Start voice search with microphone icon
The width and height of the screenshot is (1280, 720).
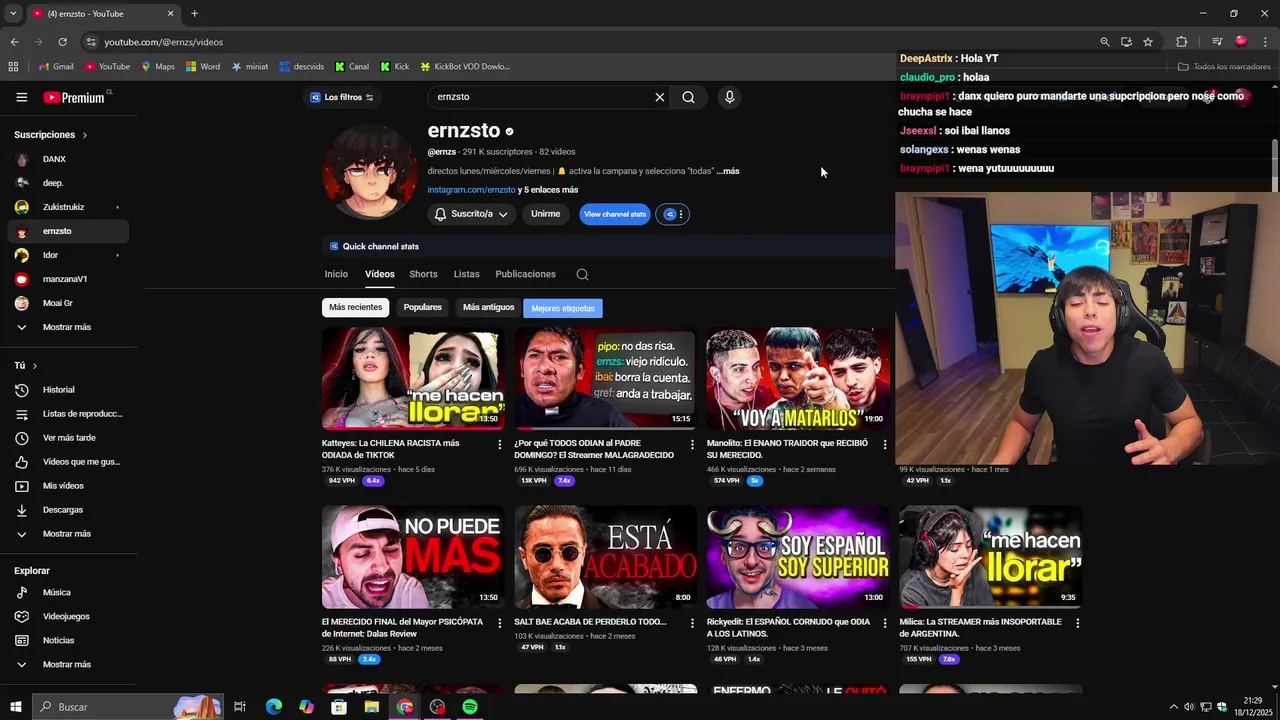(x=729, y=97)
